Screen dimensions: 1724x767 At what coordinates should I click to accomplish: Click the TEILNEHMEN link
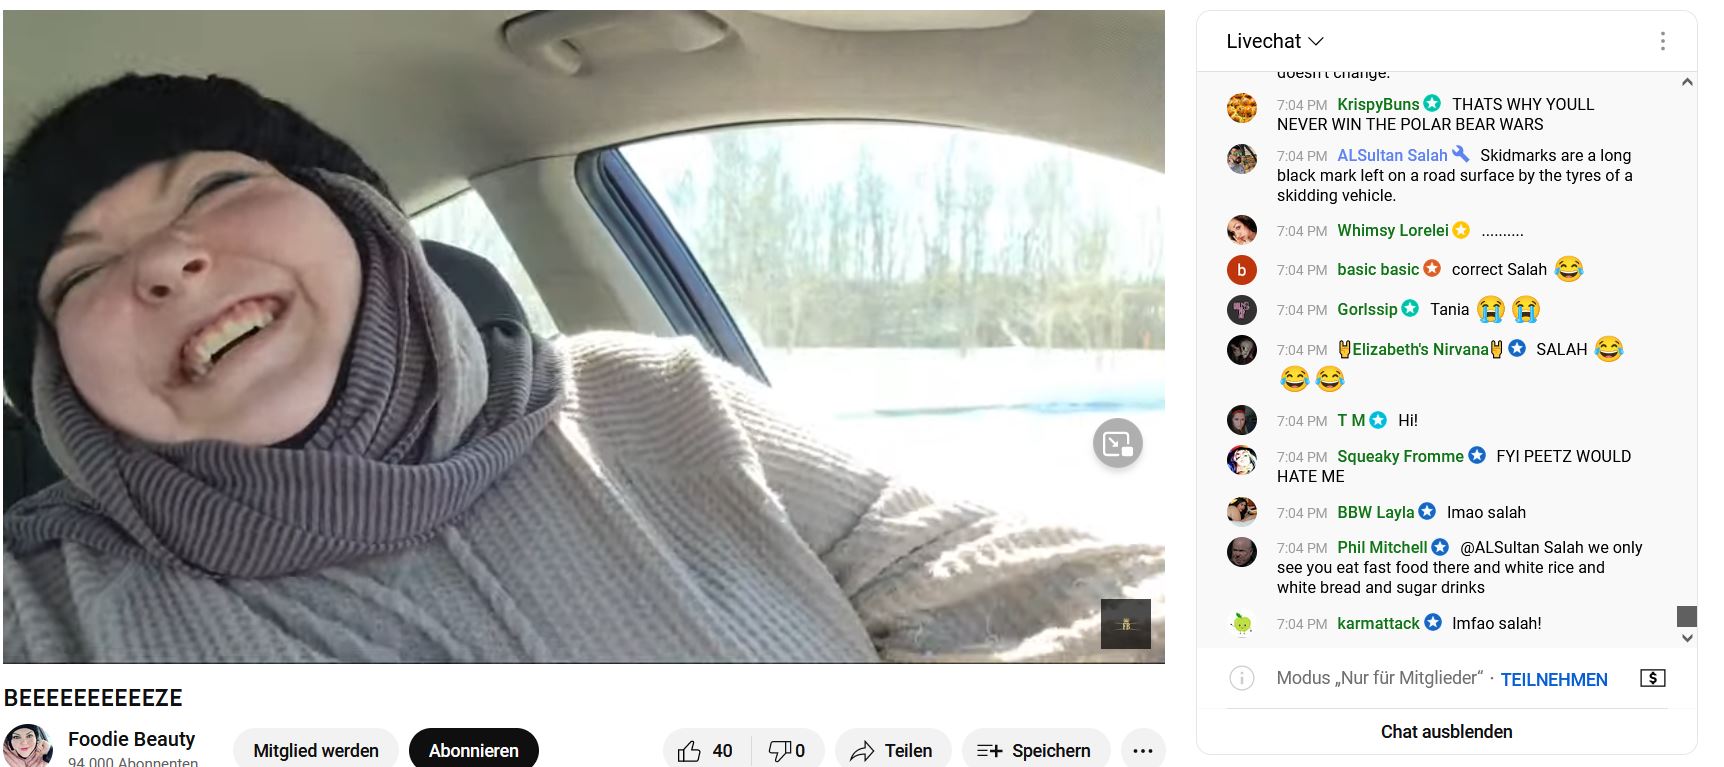(1554, 679)
